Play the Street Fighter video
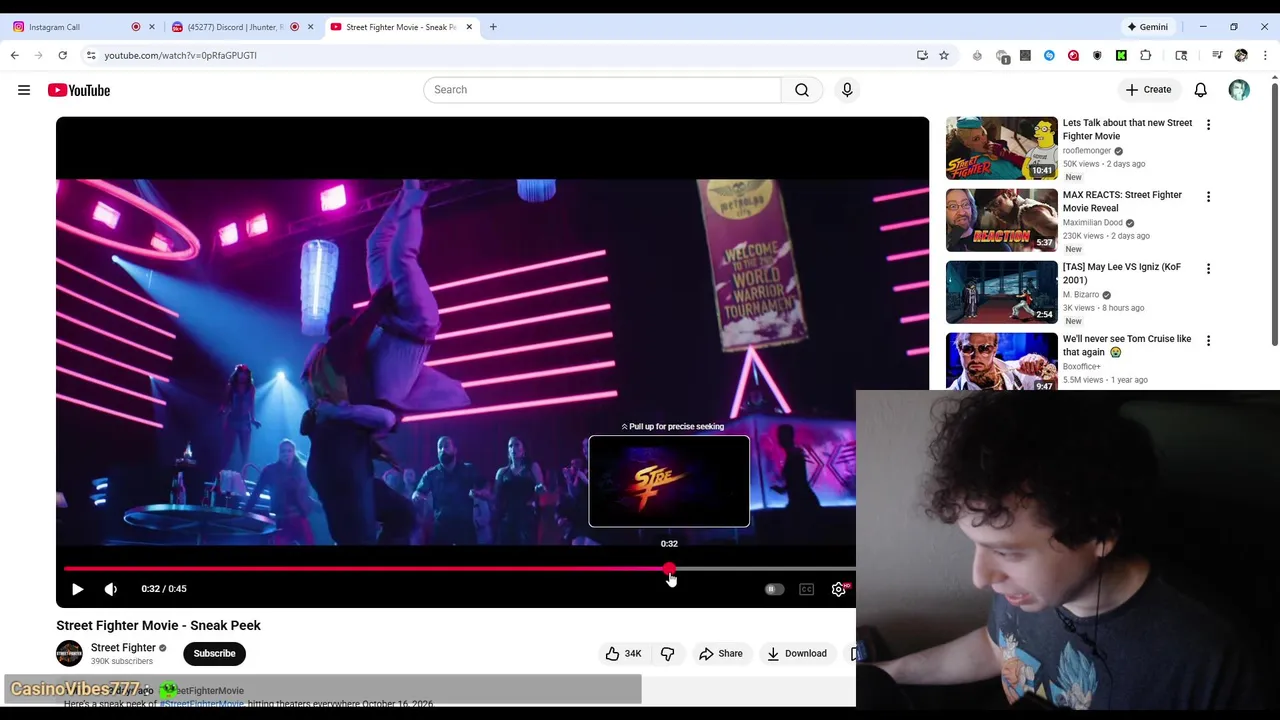Screen dimensions: 1280x720 77,589
